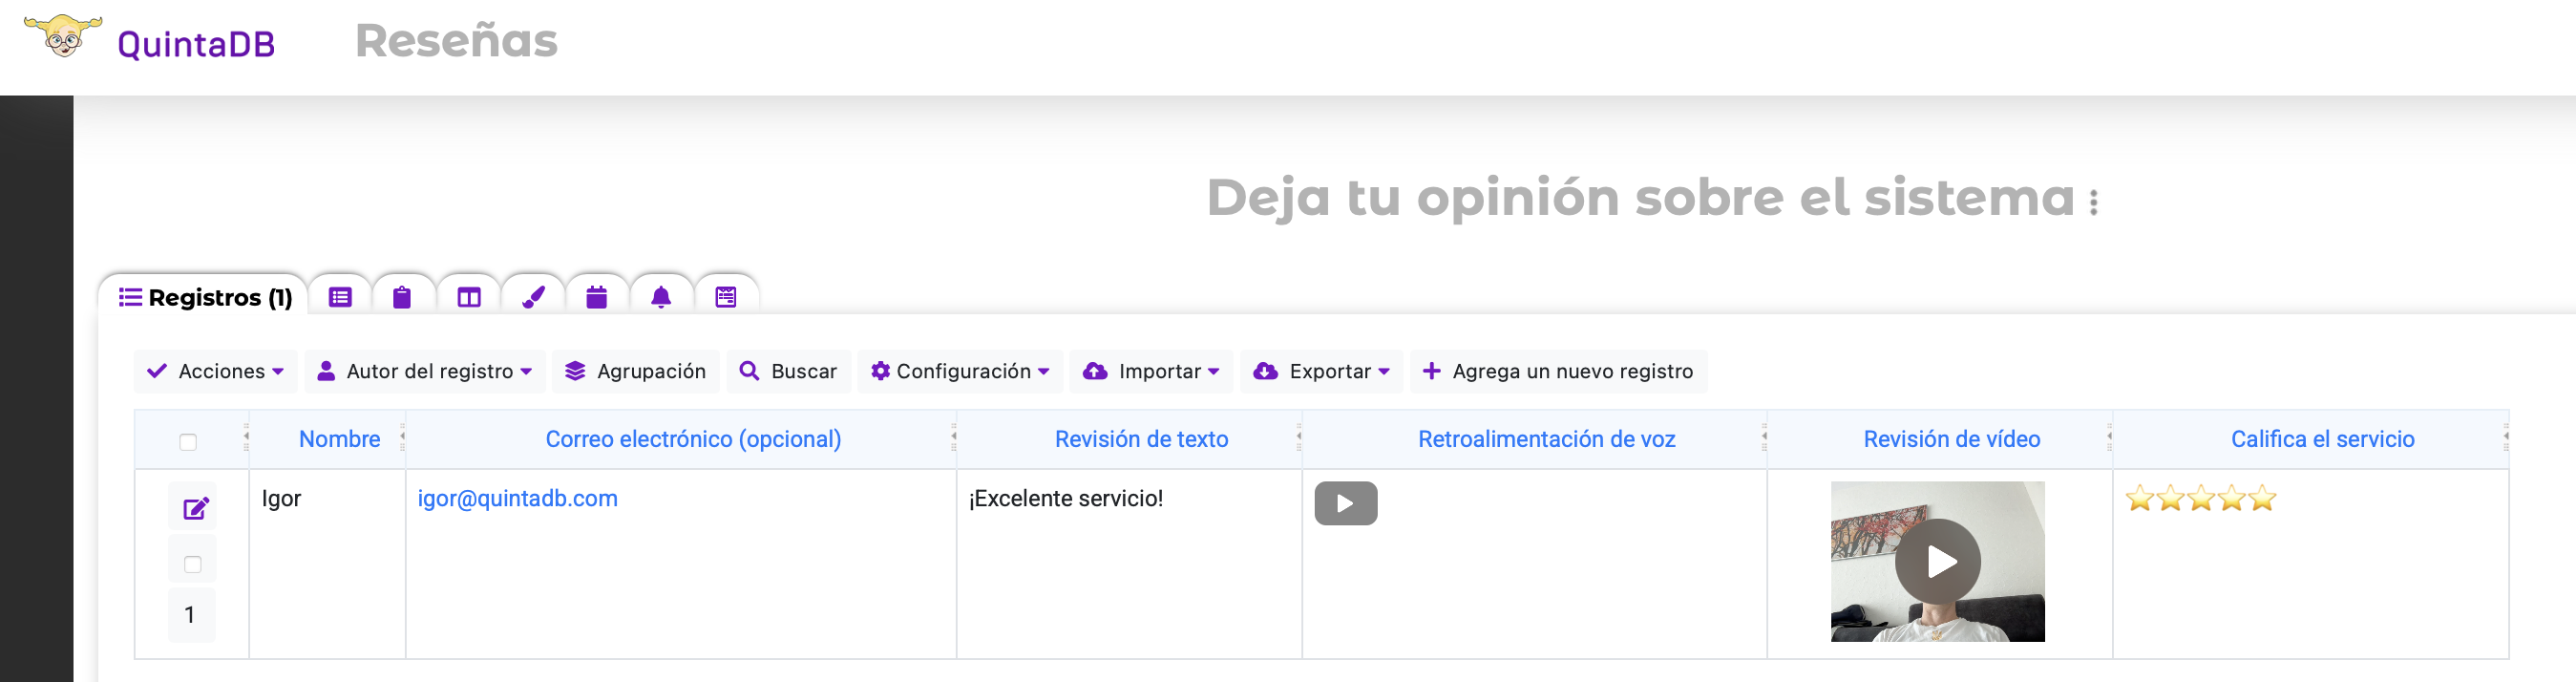2576x682 pixels.
Task: Open the bell notifications tab icon
Action: (x=661, y=297)
